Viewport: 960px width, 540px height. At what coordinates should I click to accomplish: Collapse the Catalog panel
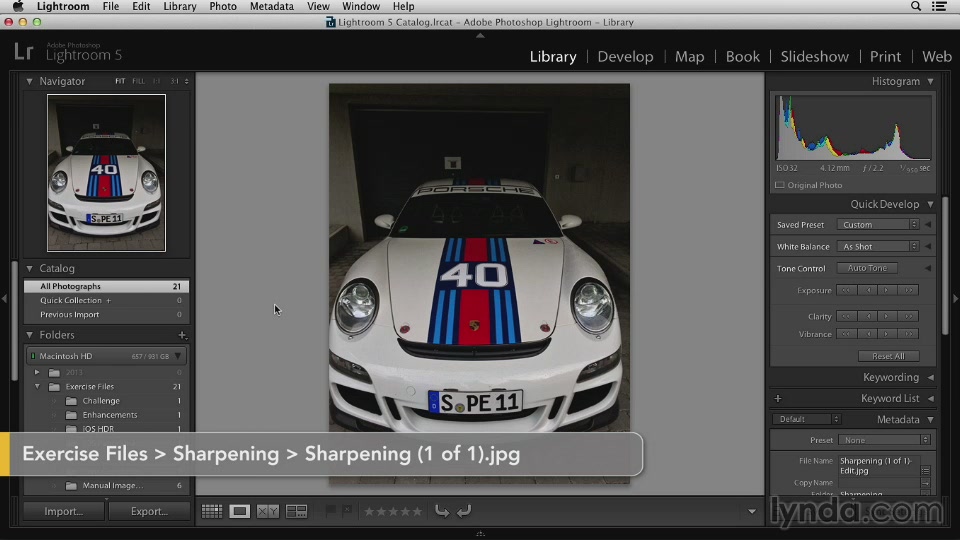click(x=29, y=268)
